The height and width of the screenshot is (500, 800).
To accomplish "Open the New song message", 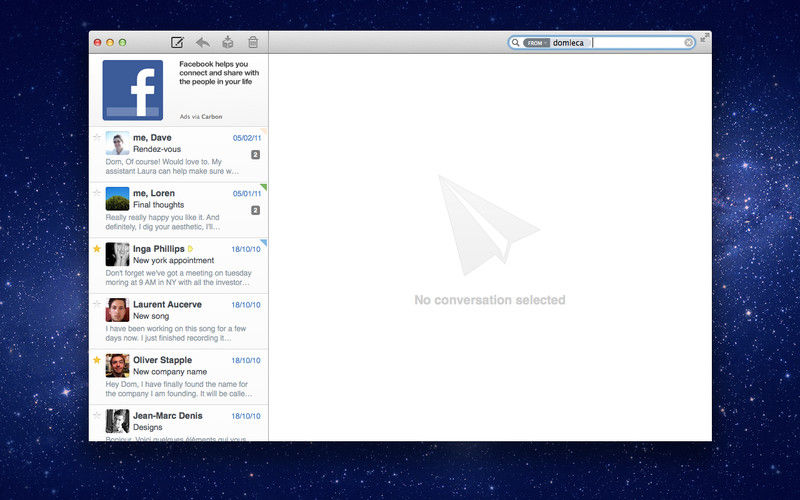I will click(179, 321).
